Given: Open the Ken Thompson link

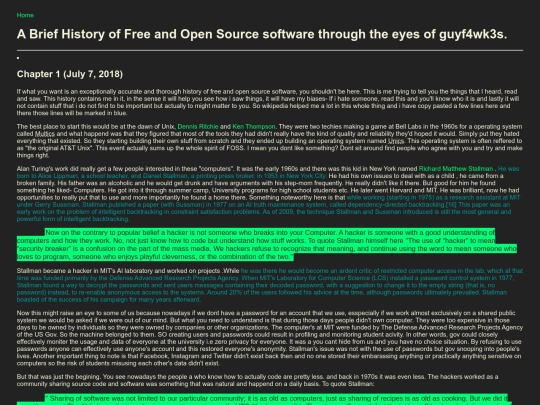Looking at the screenshot, I should (254, 127).
